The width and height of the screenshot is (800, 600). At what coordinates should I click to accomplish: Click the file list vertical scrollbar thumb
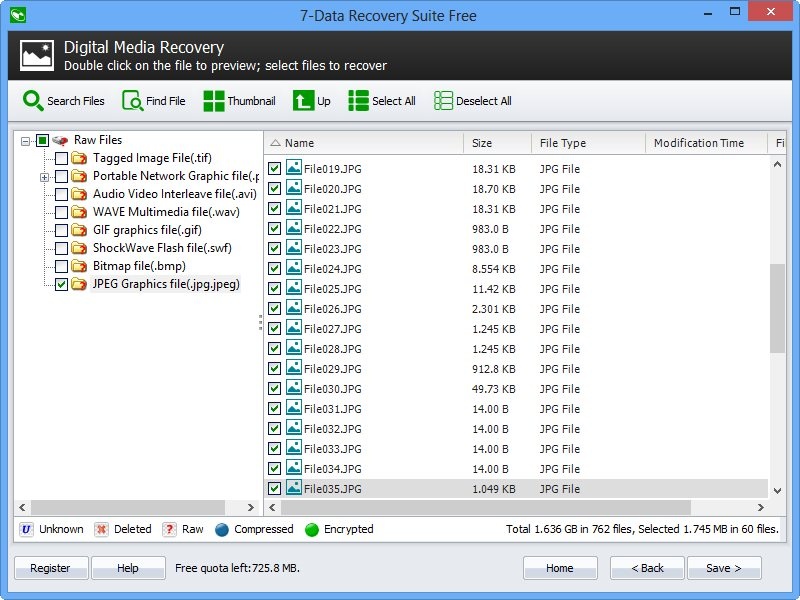tap(777, 307)
